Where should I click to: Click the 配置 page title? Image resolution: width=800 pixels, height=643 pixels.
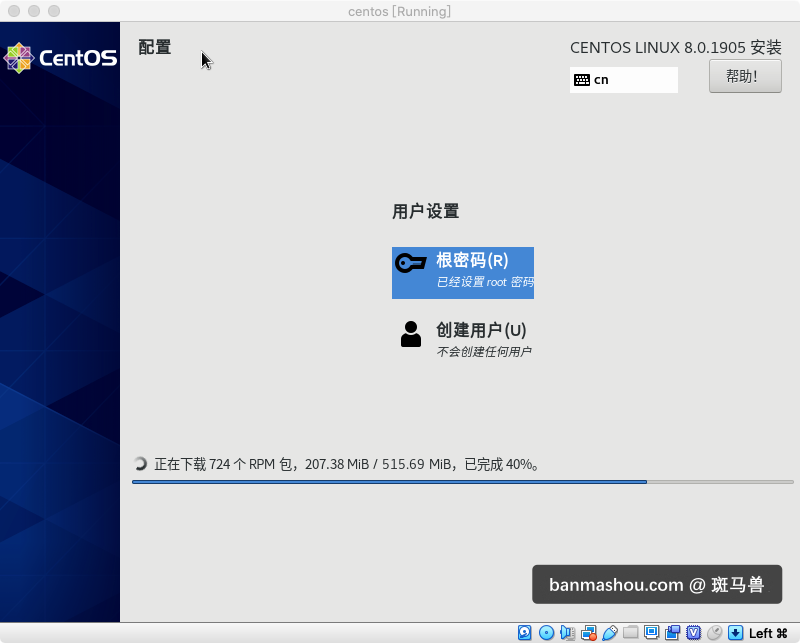(x=155, y=47)
